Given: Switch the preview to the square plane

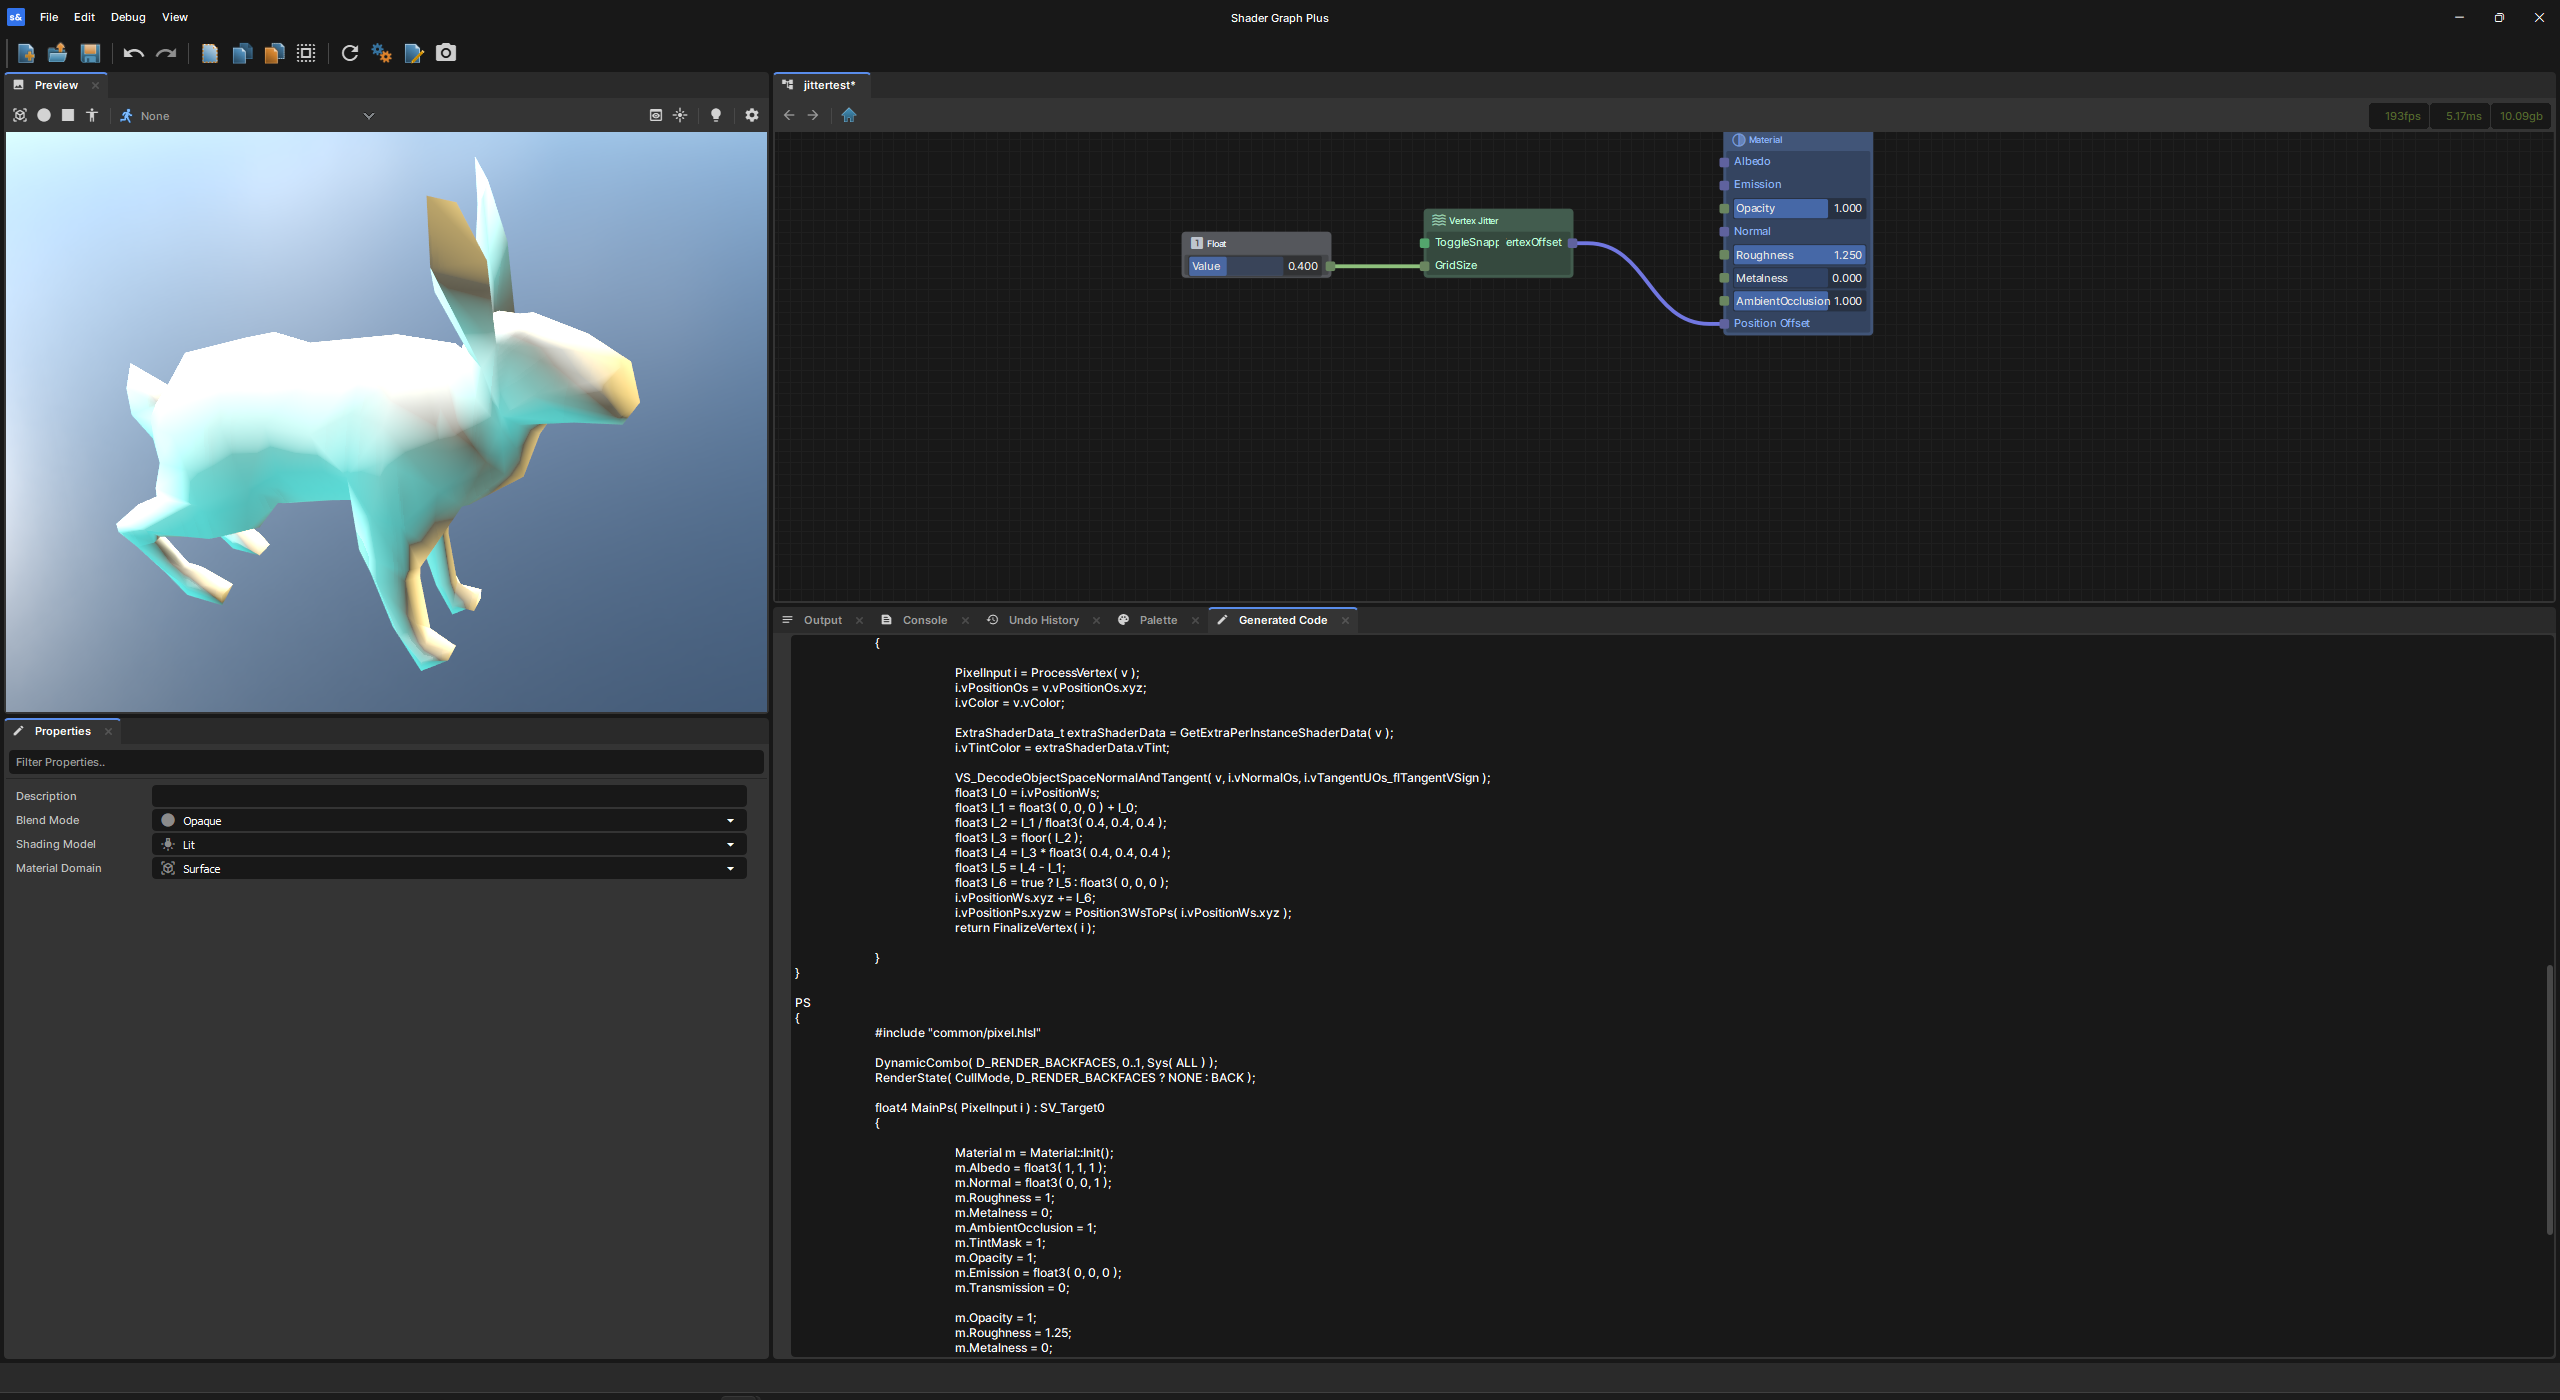Looking at the screenshot, I should pyautogui.click(x=68, y=115).
